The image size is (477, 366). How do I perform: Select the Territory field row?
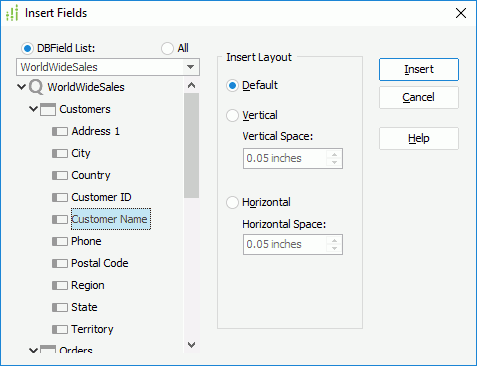(92, 329)
